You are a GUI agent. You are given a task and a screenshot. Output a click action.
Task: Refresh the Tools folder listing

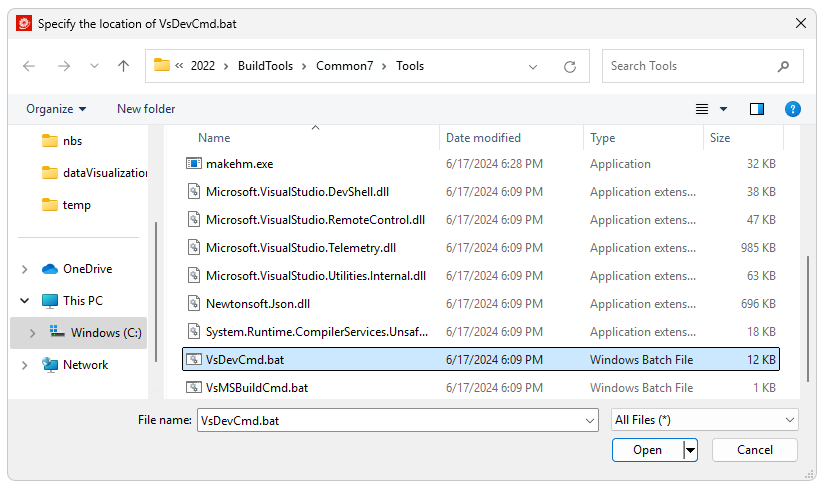coord(570,67)
